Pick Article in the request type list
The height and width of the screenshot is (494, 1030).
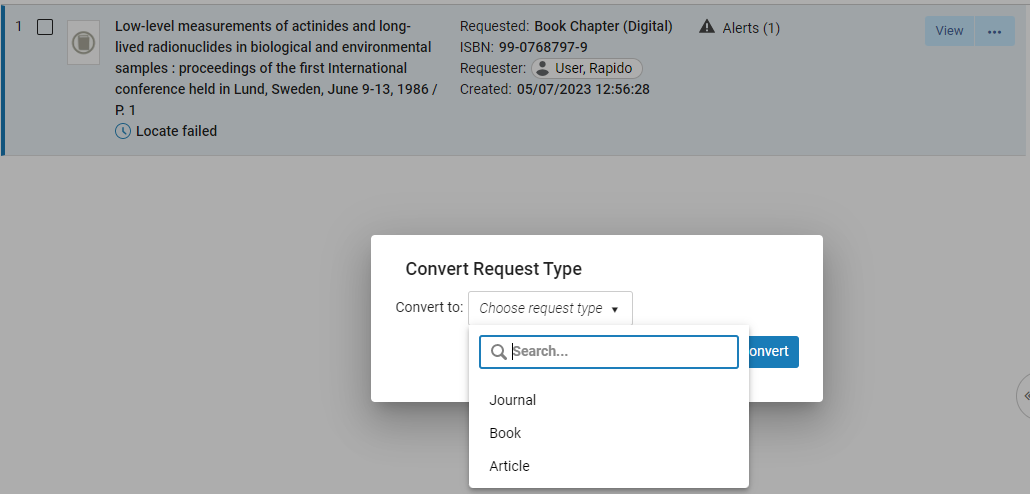coord(509,466)
